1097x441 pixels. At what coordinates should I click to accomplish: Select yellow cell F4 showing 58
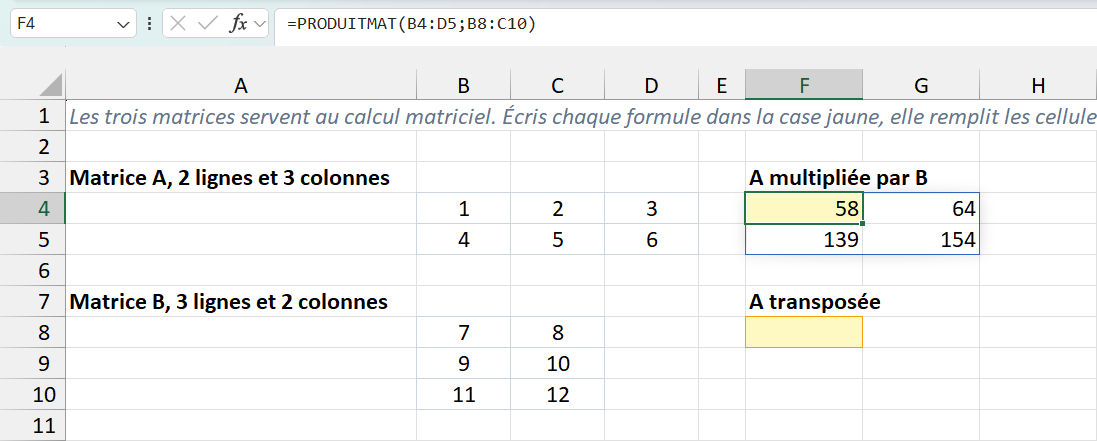804,209
